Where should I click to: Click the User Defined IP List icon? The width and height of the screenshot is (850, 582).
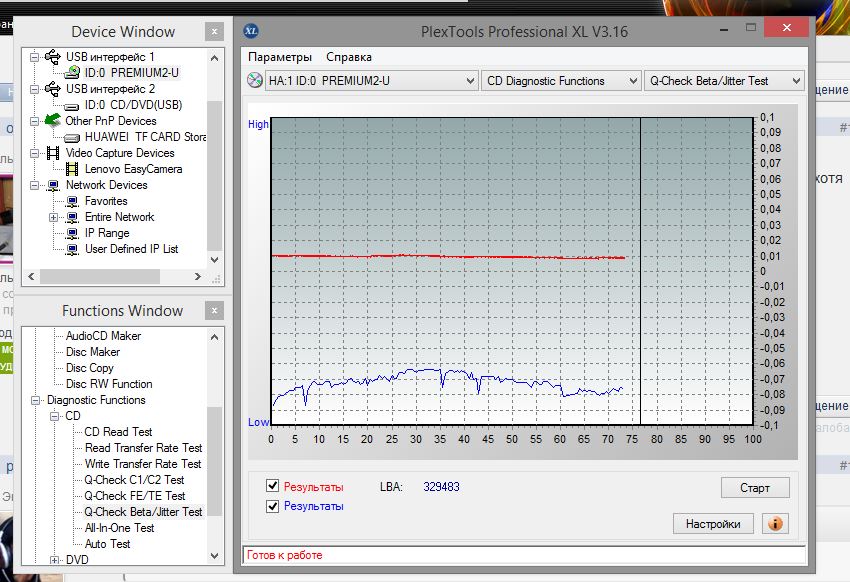click(72, 249)
